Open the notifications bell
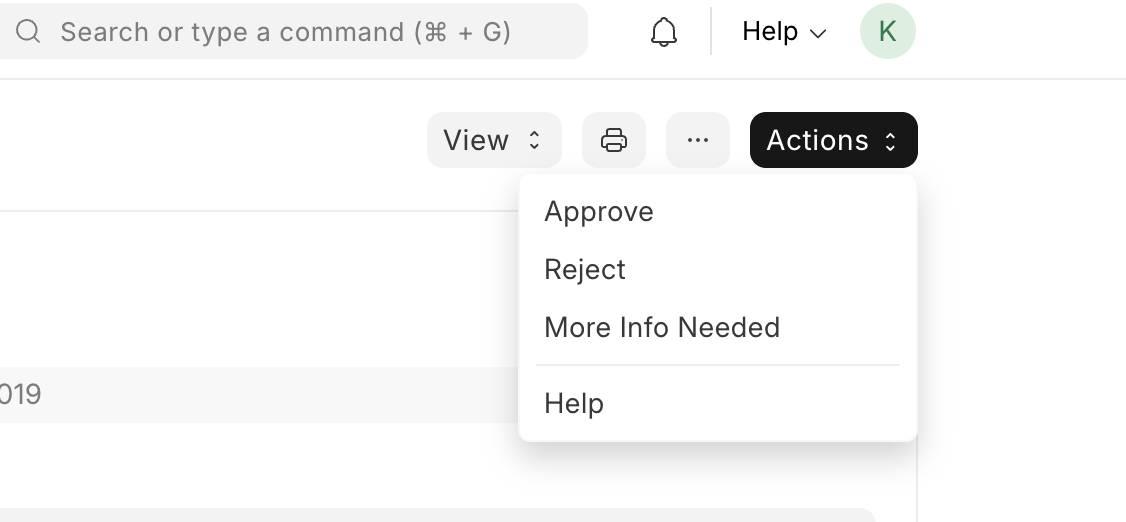The width and height of the screenshot is (1126, 522). 664,32
